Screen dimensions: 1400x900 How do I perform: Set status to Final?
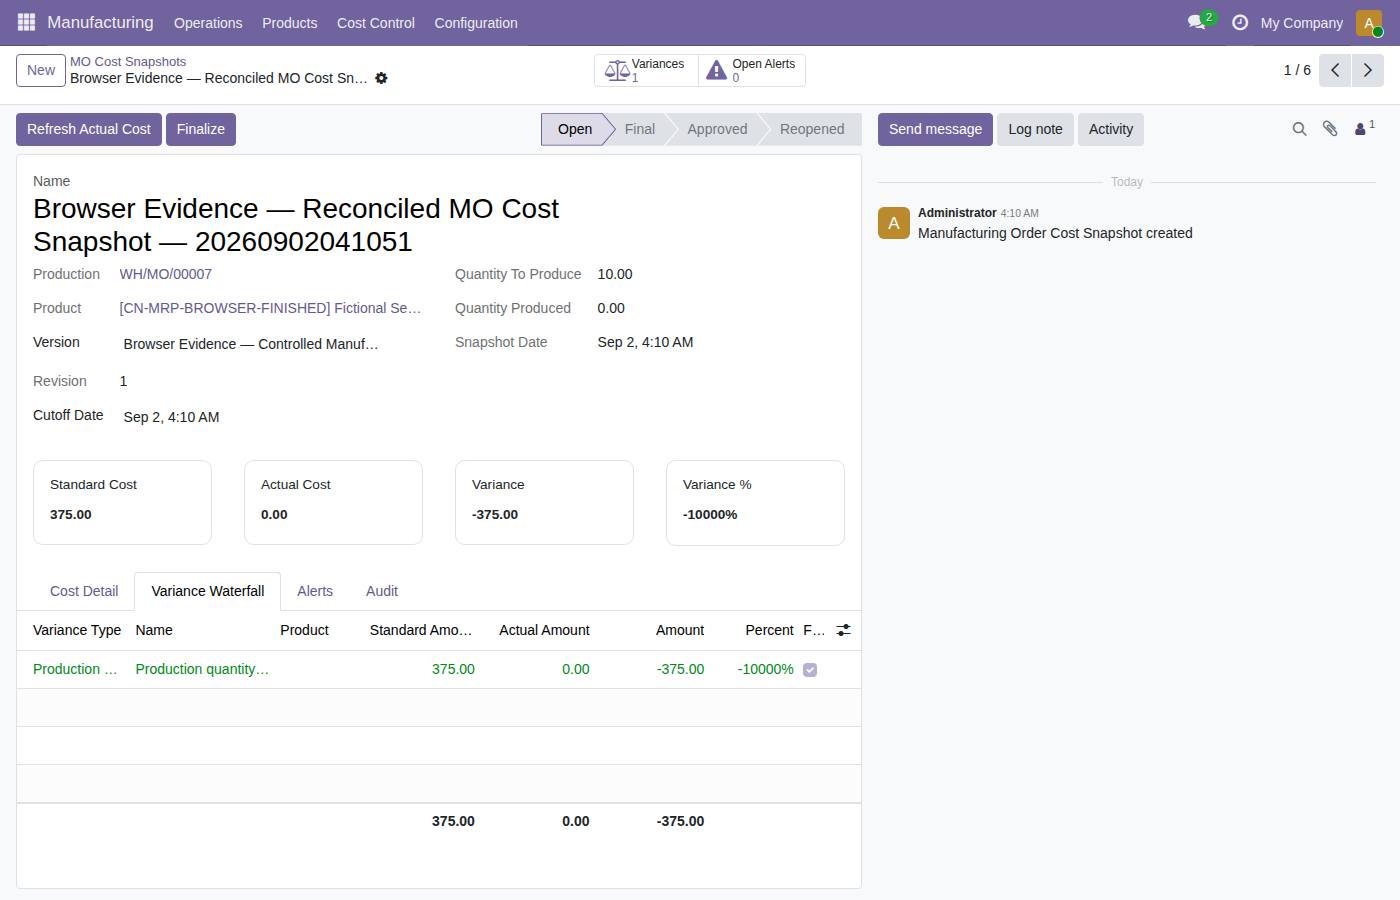pos(639,129)
